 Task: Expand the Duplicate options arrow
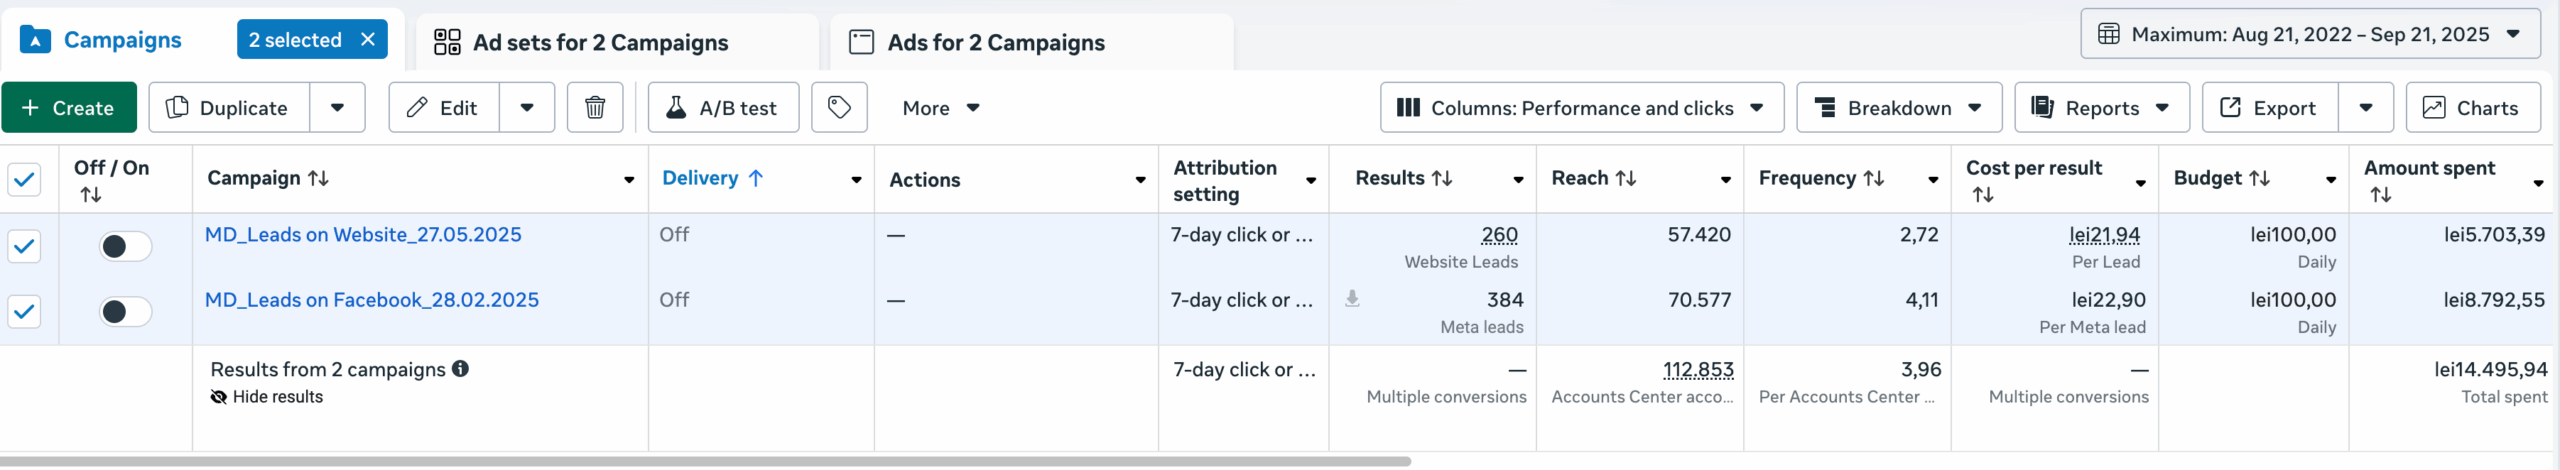338,108
